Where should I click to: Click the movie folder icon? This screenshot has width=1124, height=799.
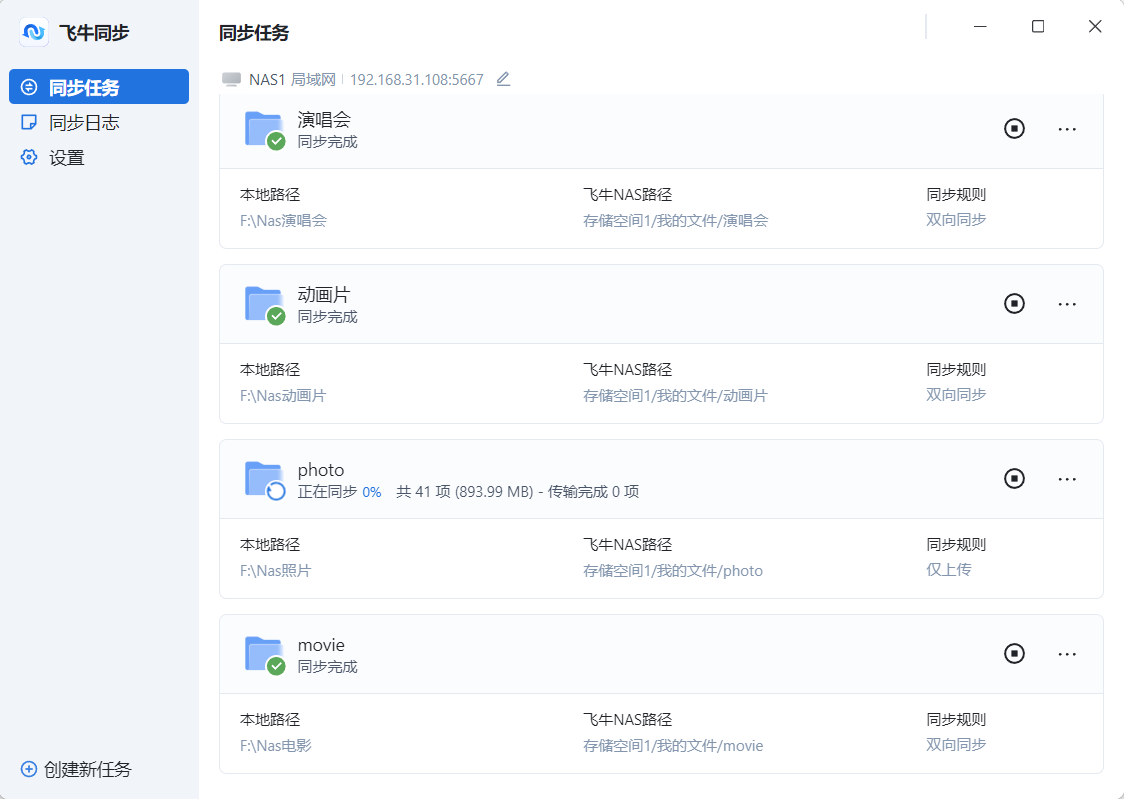tap(265, 655)
